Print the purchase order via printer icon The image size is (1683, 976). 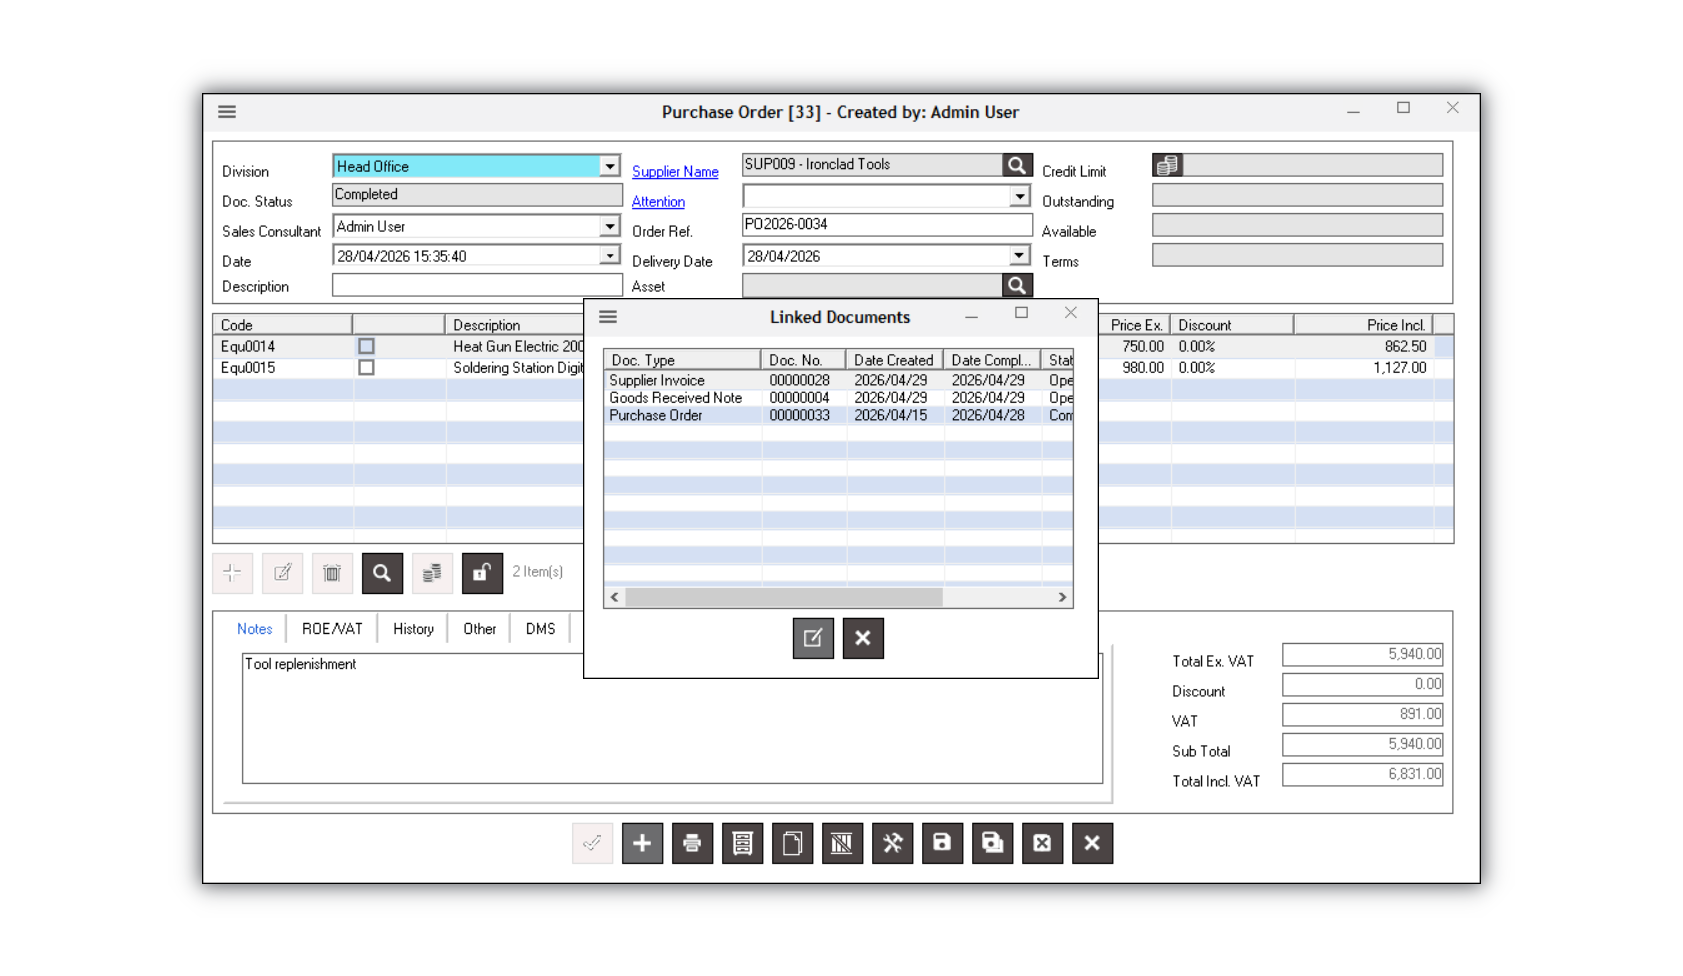coord(692,843)
